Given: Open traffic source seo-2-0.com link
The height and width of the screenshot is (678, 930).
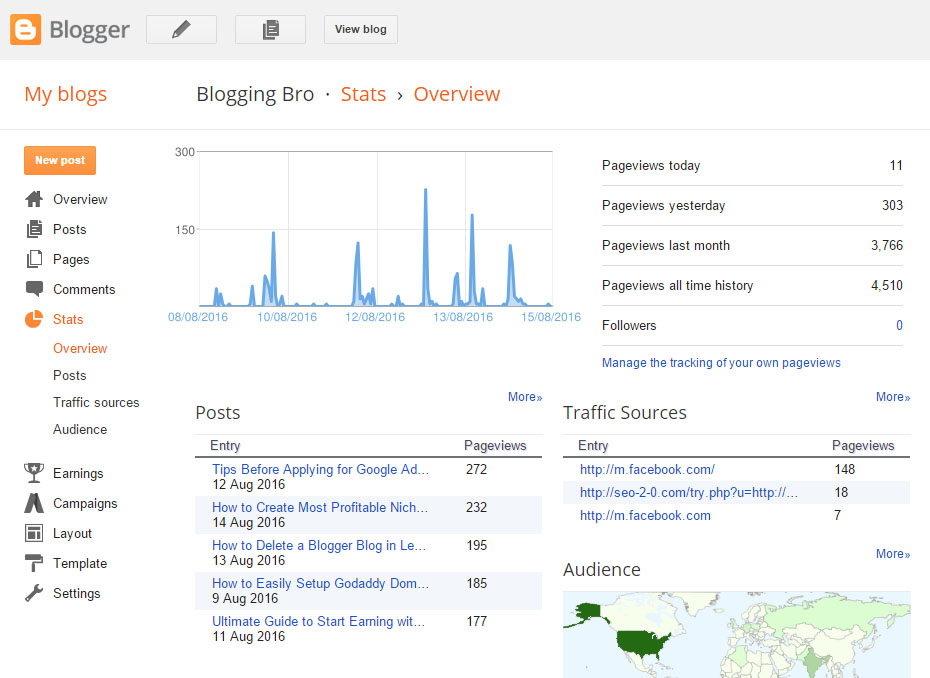Looking at the screenshot, I should (x=689, y=492).
